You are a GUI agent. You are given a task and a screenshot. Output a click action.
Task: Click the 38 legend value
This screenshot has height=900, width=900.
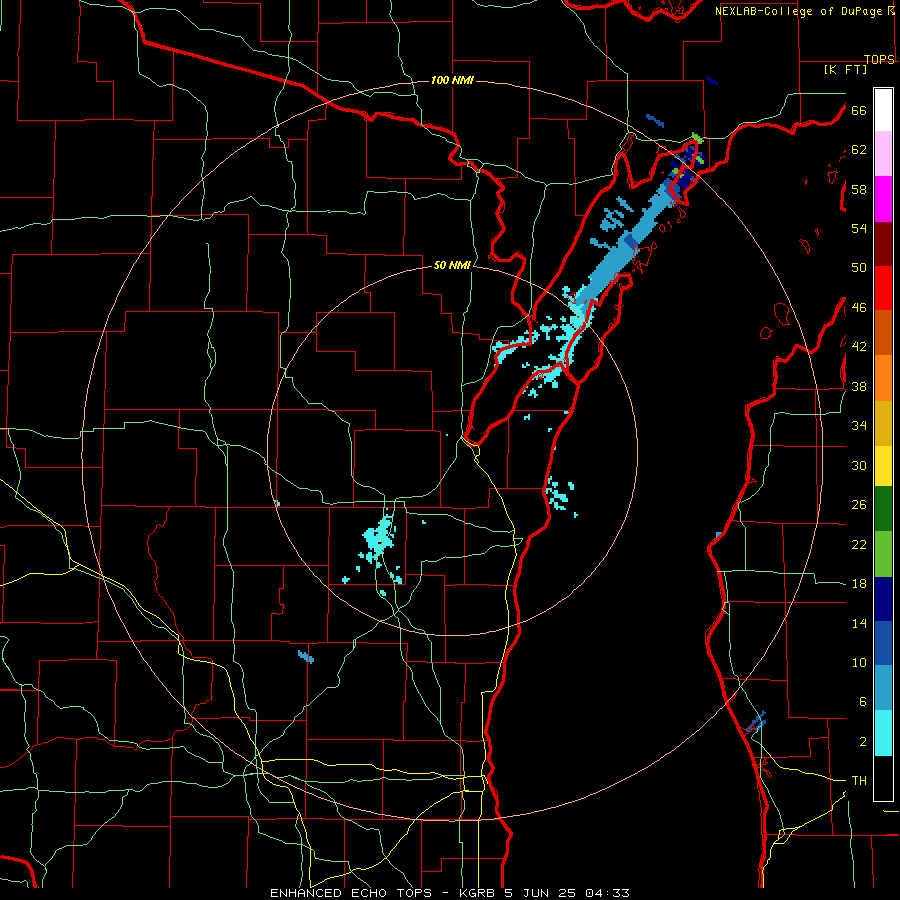859,386
